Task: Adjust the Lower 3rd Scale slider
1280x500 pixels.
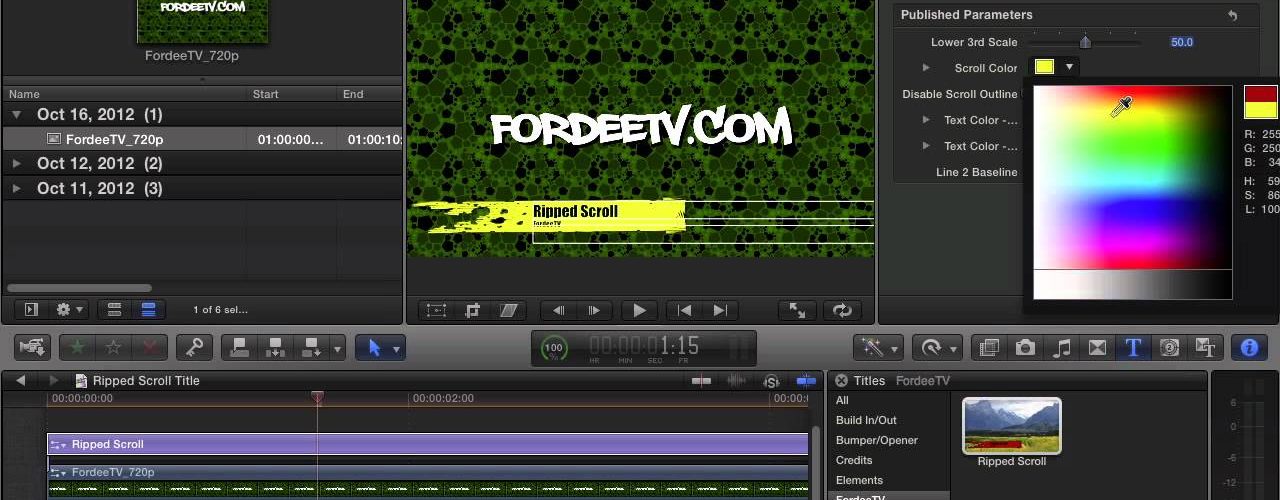Action: tap(1085, 42)
